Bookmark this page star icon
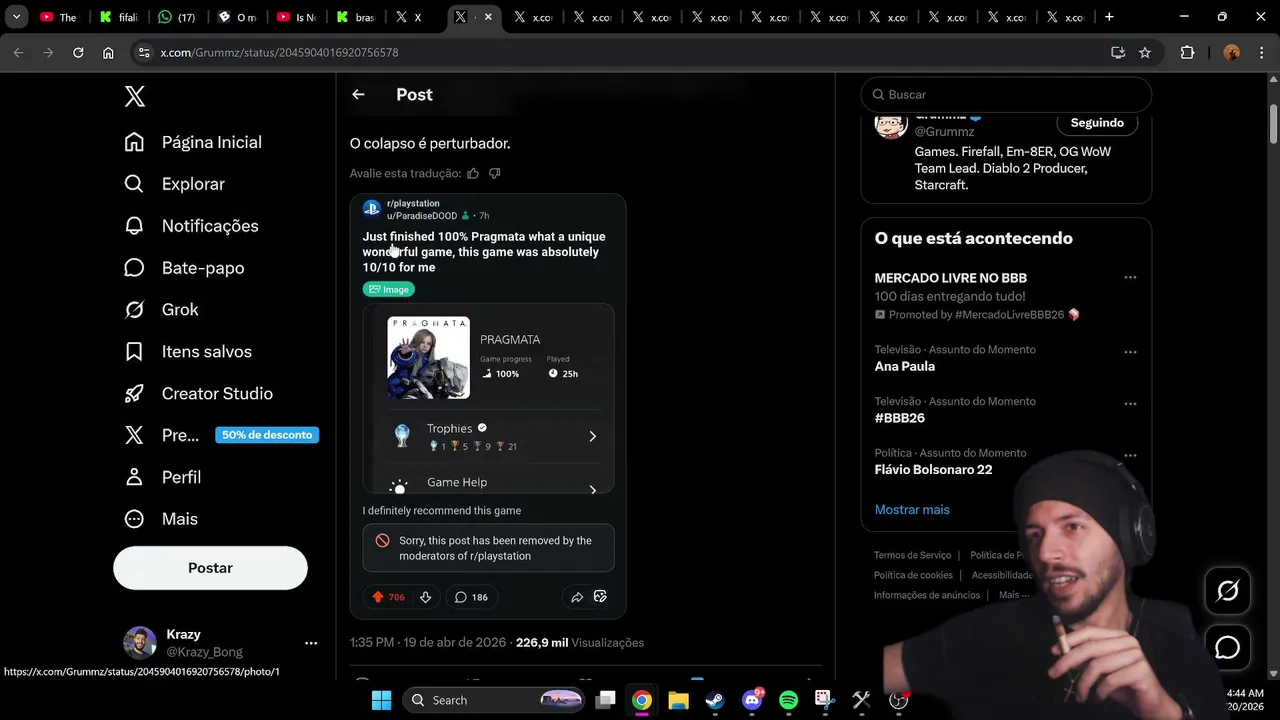The height and width of the screenshot is (720, 1280). [x=1145, y=52]
